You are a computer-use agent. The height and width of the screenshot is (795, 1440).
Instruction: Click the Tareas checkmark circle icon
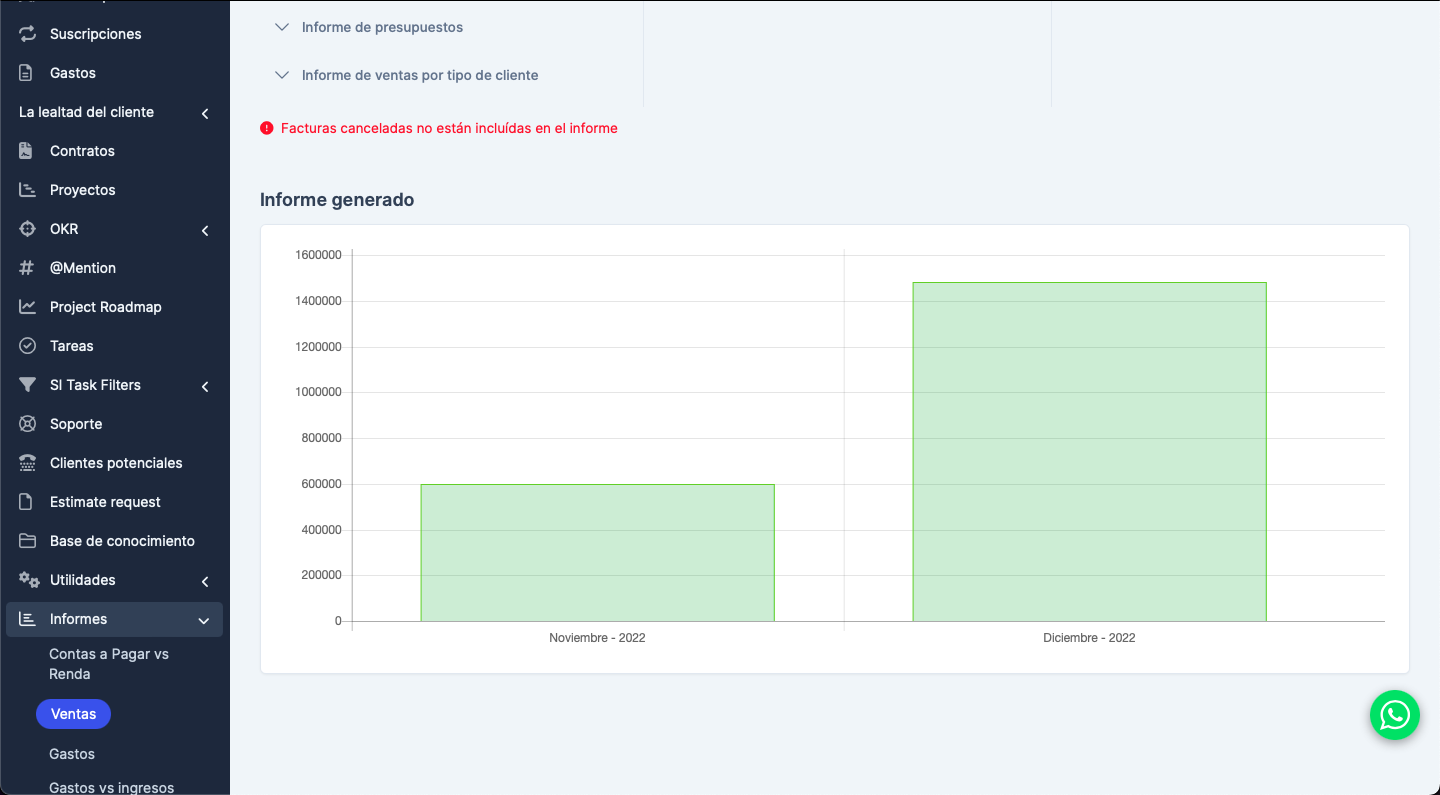pyautogui.click(x=27, y=346)
